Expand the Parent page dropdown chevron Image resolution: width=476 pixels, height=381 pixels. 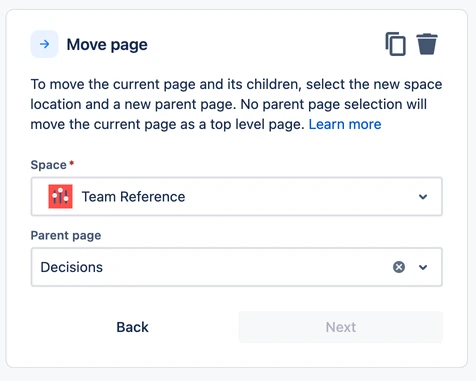[423, 267]
